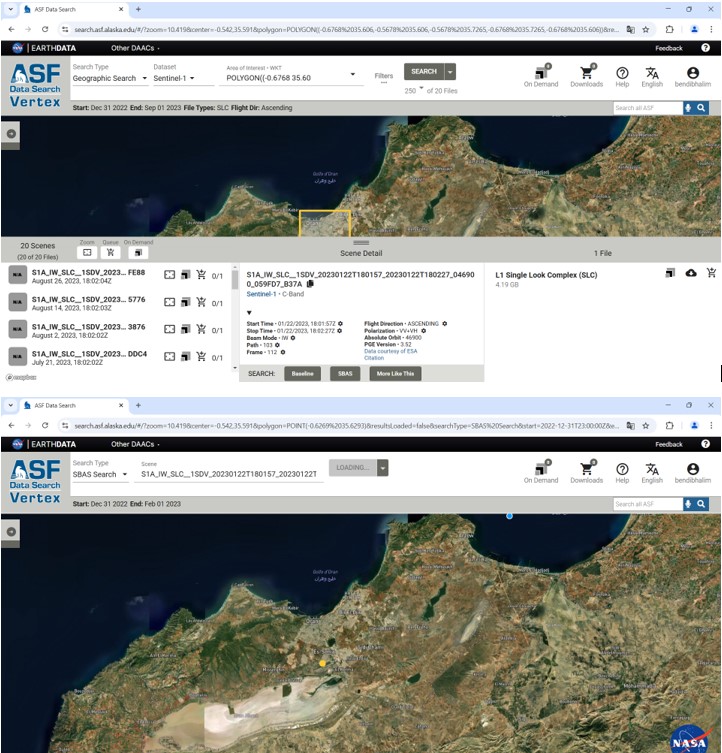Add L1 SLC file to On Demand queue

coord(670,273)
